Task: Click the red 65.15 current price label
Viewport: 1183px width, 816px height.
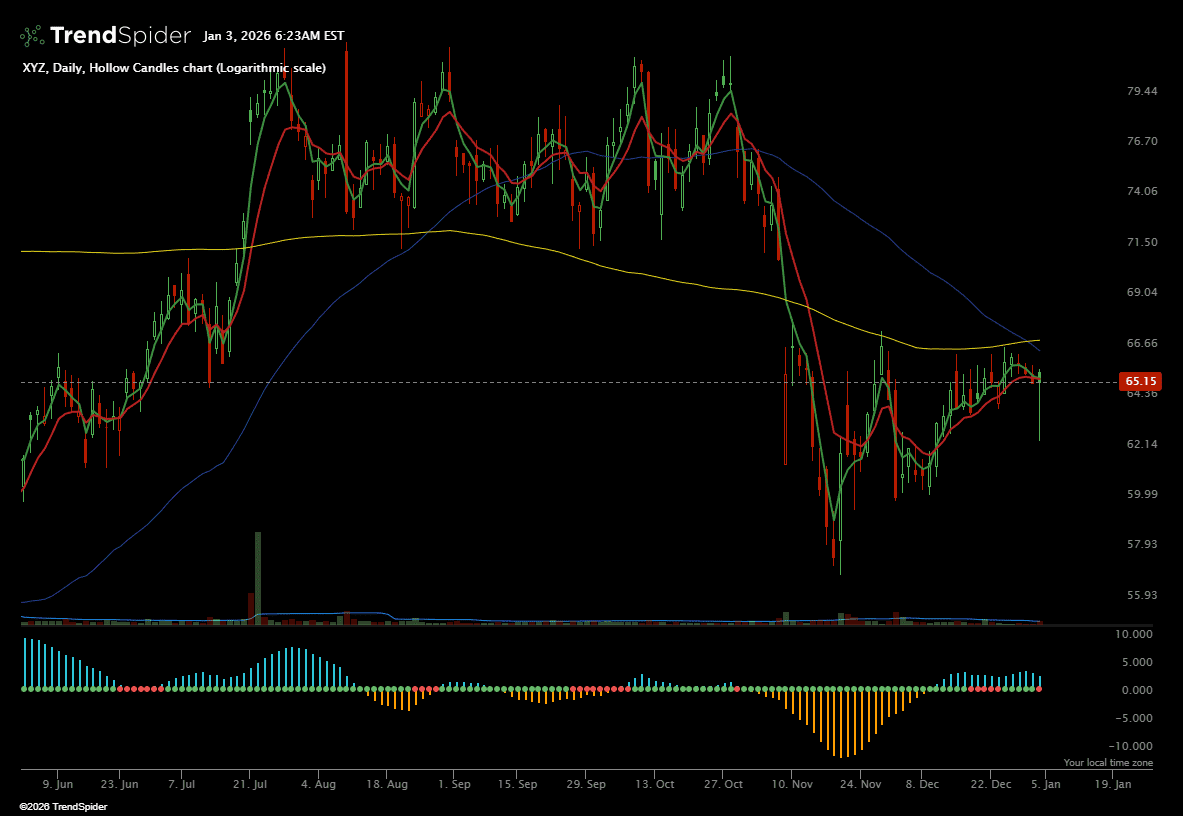Action: tap(1141, 381)
